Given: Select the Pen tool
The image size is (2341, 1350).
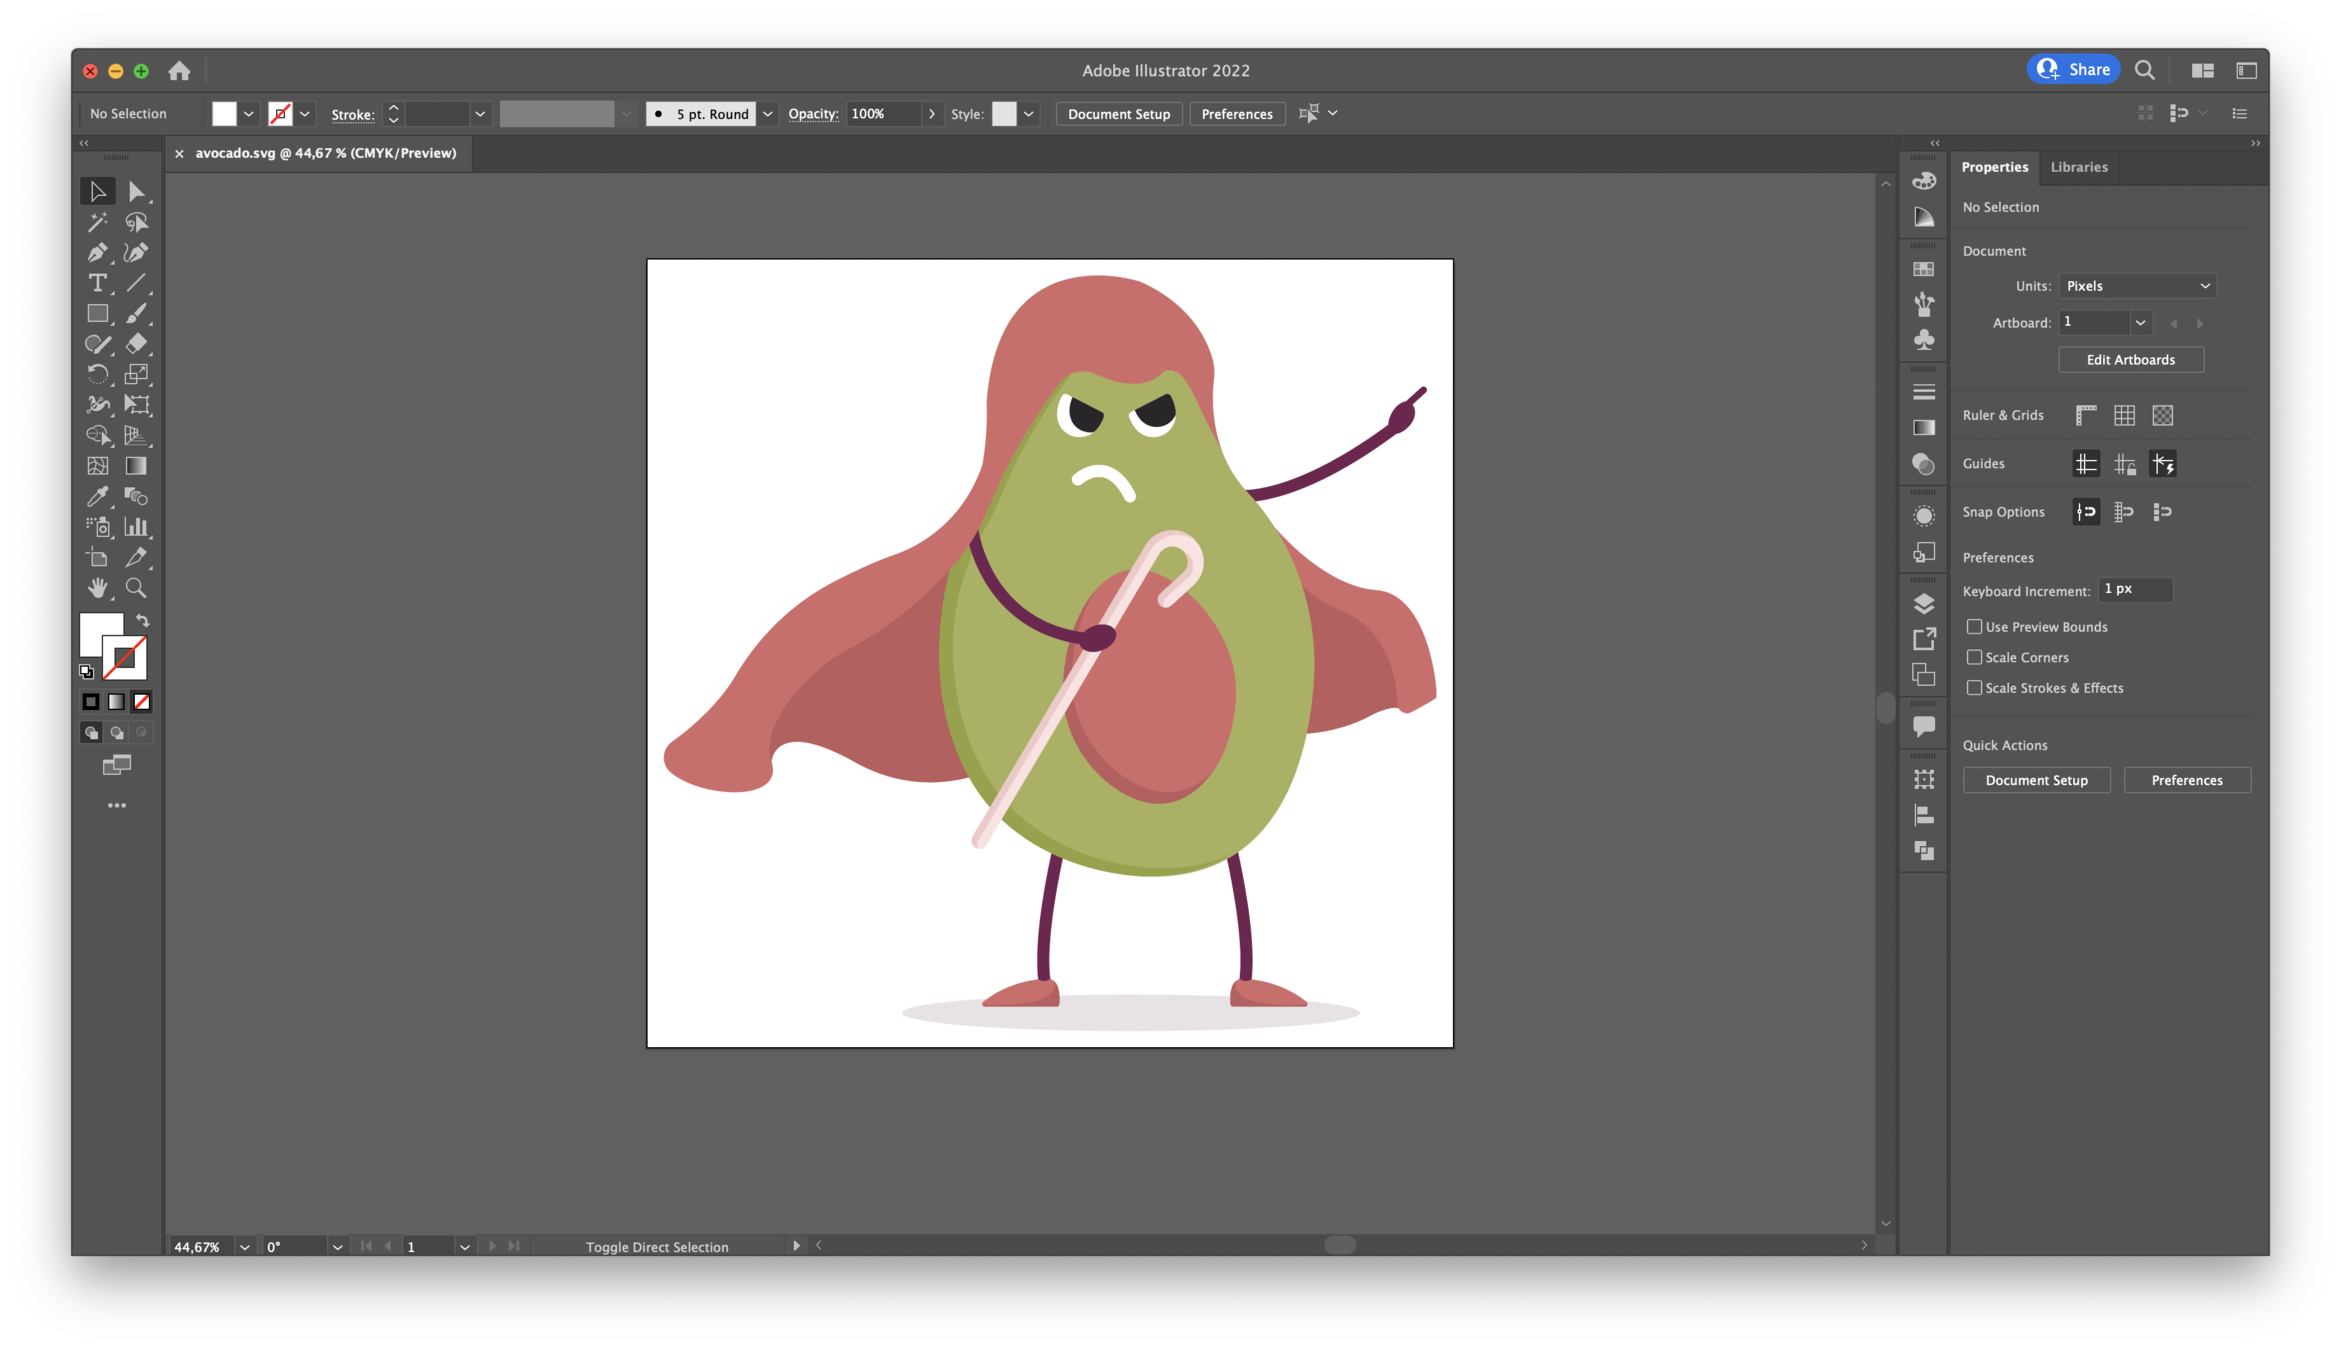Looking at the screenshot, I should pyautogui.click(x=97, y=253).
